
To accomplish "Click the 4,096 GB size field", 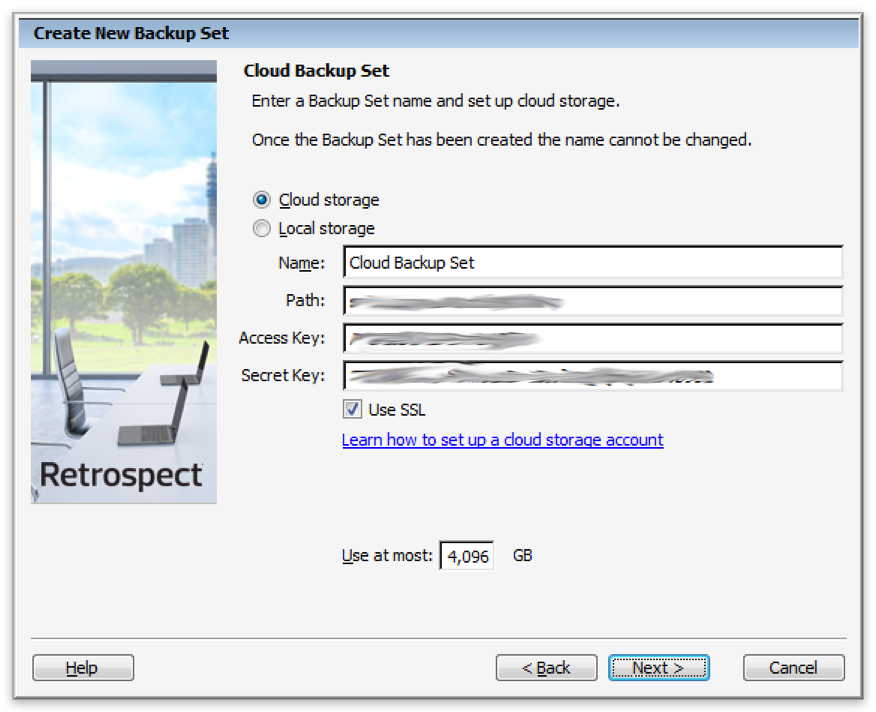I will [467, 556].
